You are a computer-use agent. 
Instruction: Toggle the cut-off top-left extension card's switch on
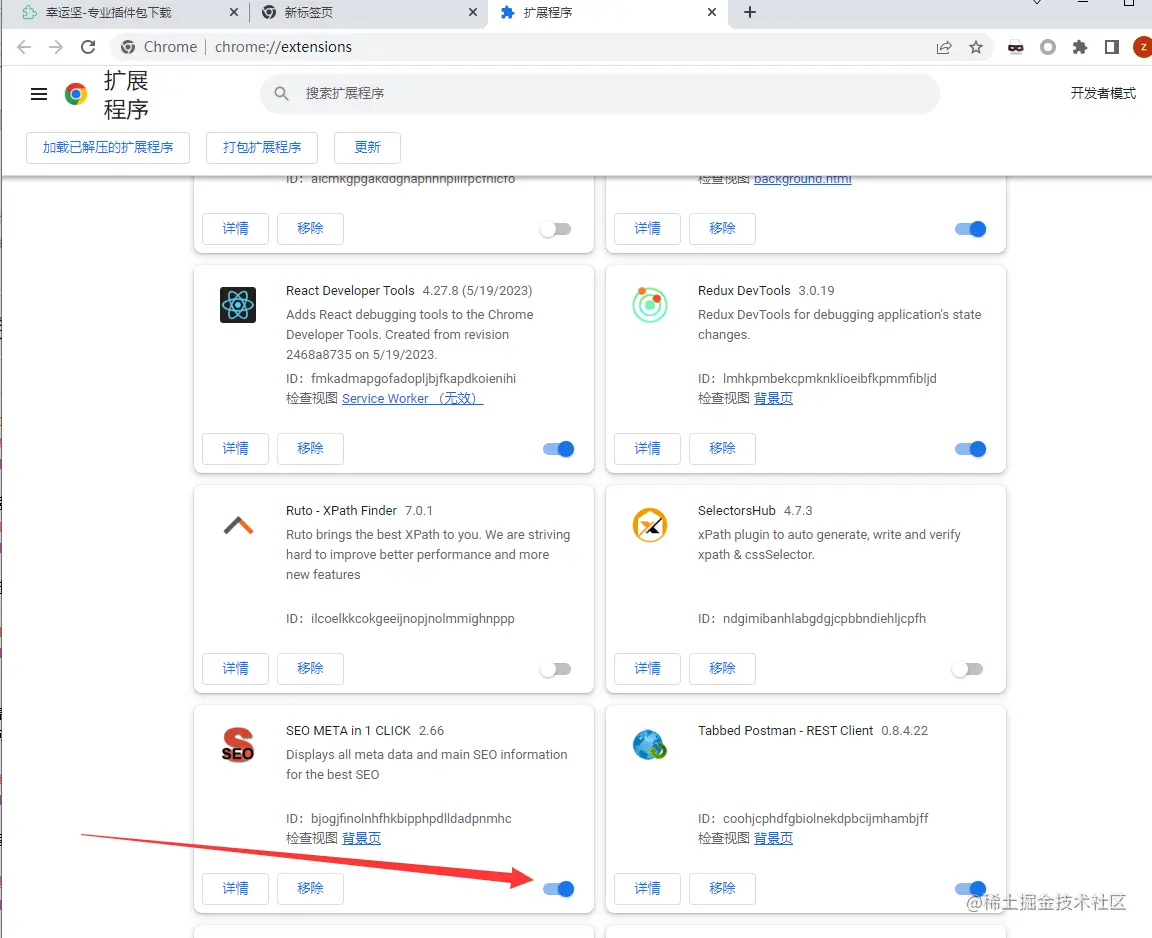(555, 229)
